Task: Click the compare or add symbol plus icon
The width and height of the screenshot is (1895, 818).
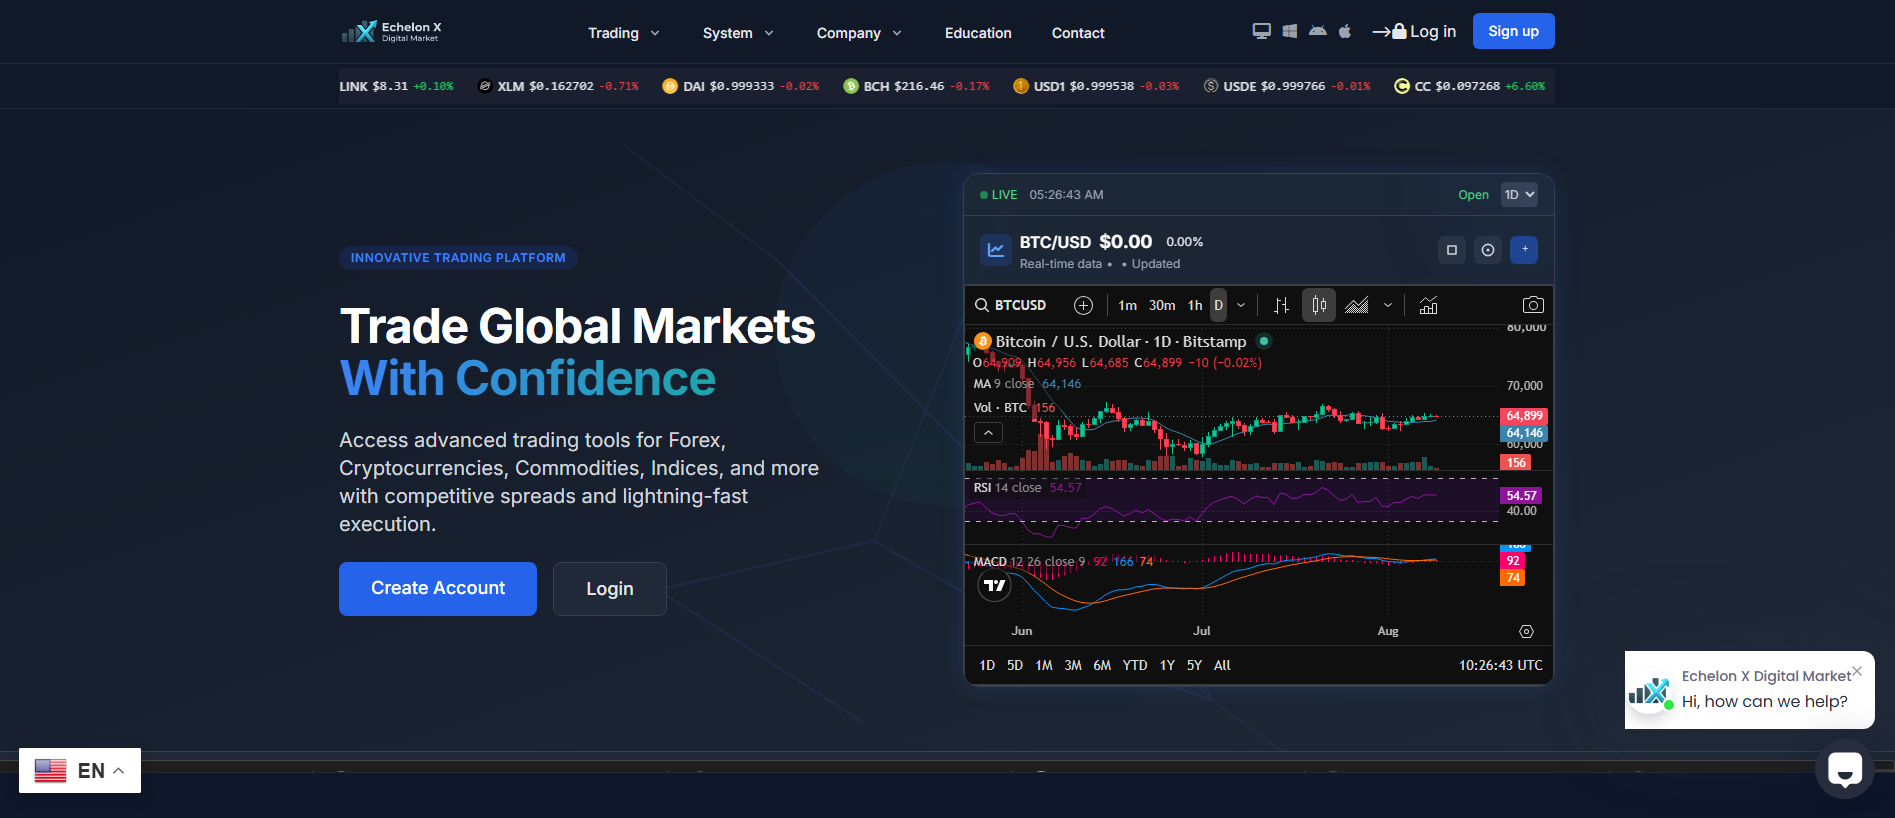Action: 1083,305
